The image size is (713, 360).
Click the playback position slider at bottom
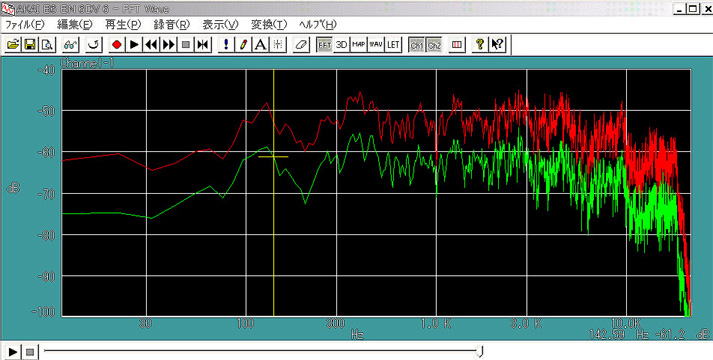click(x=263, y=351)
